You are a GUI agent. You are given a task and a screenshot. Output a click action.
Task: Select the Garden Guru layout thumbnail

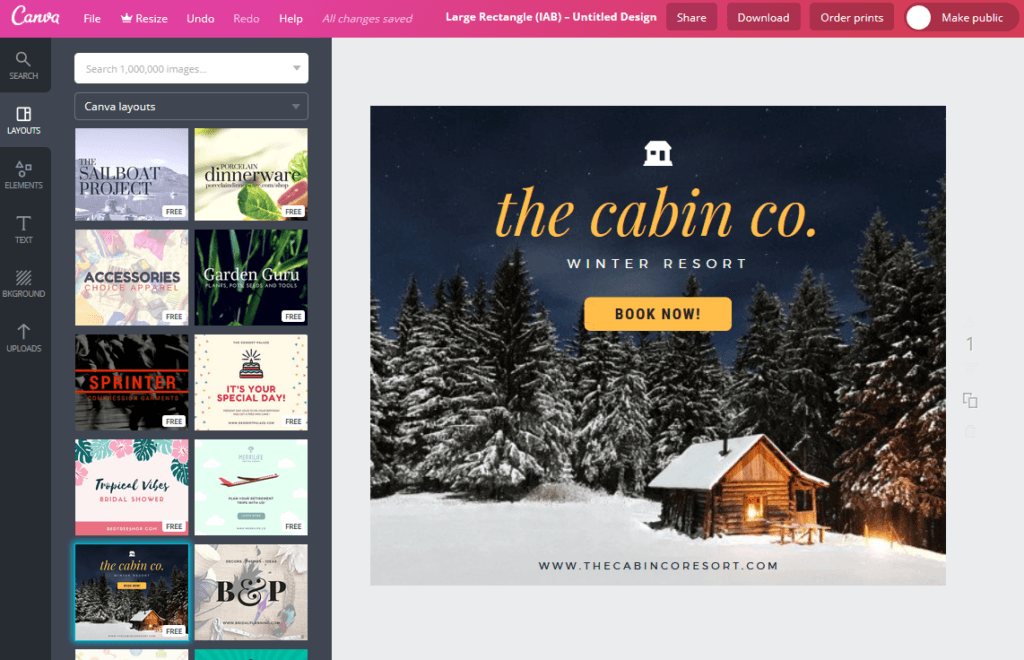coord(251,277)
